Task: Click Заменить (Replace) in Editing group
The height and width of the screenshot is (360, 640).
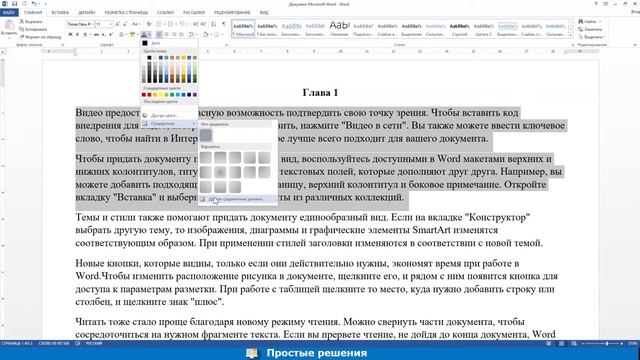Action: pos(590,29)
